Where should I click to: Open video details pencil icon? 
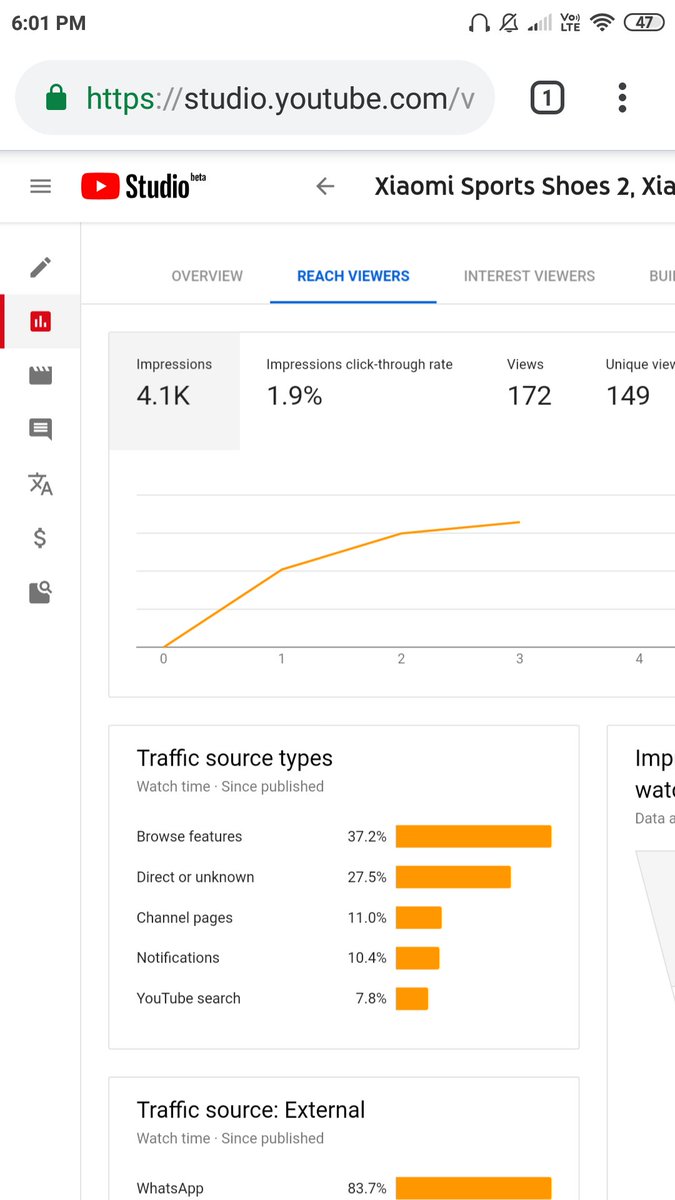[40, 267]
